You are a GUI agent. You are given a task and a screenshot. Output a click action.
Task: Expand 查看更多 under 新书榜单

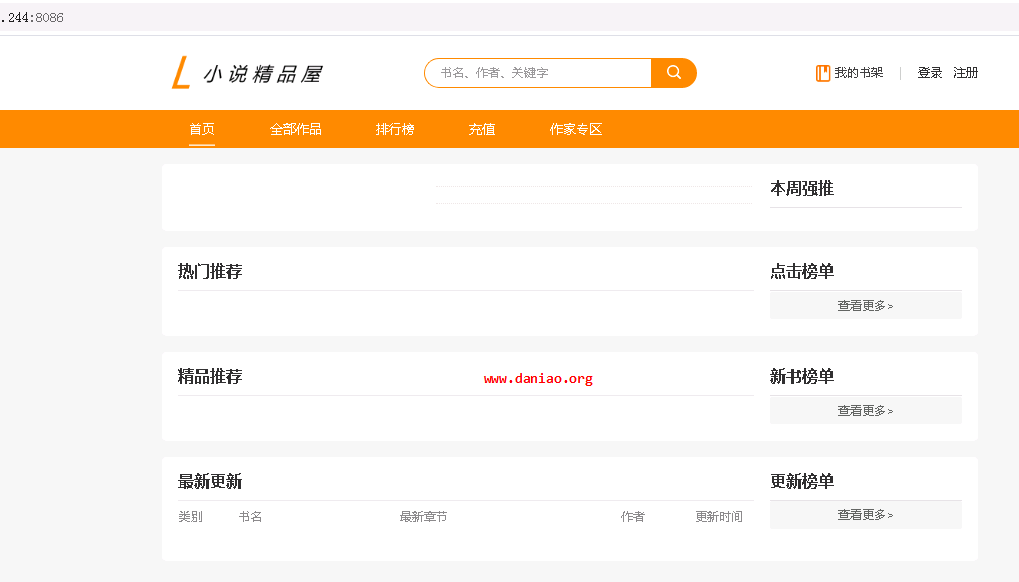(x=865, y=411)
